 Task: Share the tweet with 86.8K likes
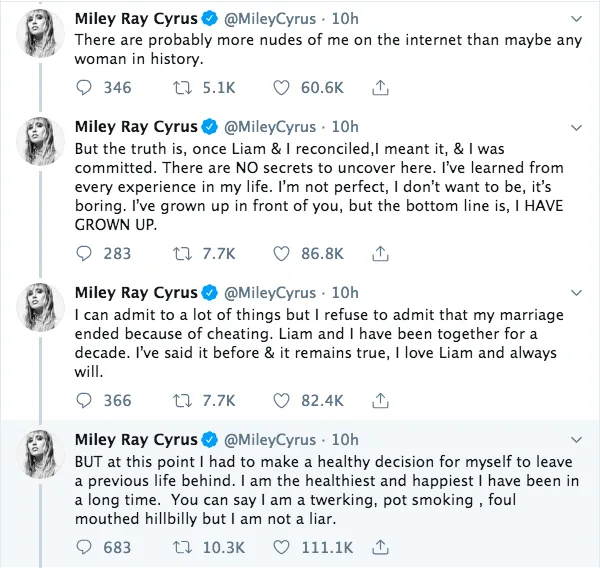click(379, 254)
